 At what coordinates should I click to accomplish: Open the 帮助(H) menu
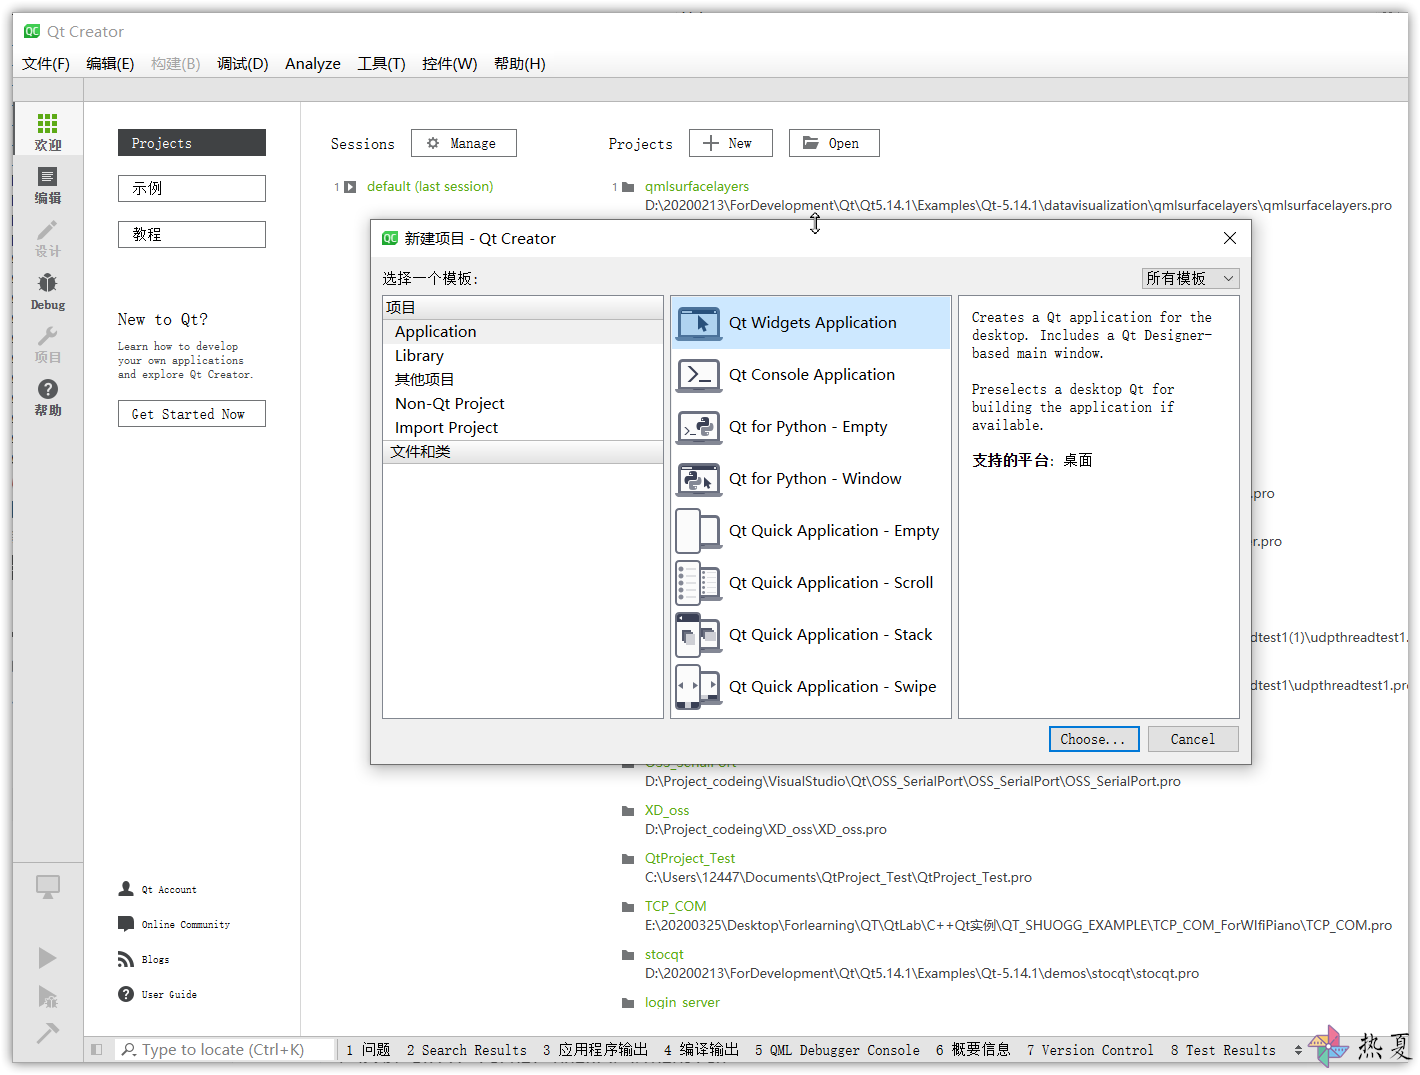tap(520, 64)
